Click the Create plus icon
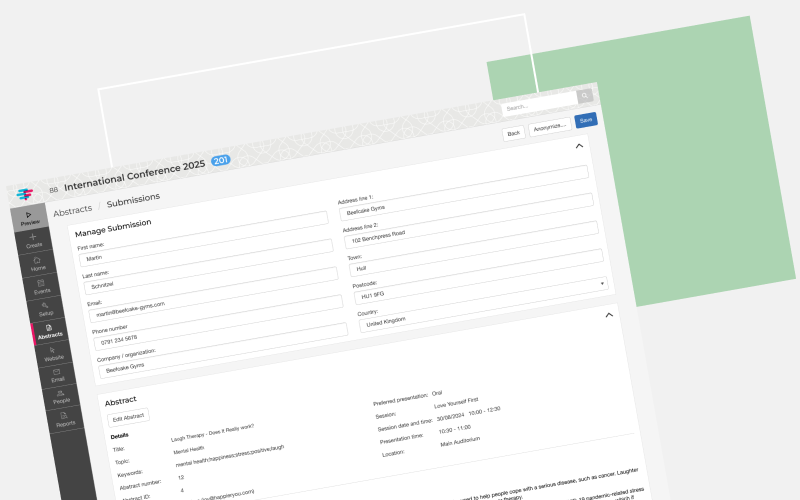The height and width of the screenshot is (500, 800). click(x=33, y=240)
